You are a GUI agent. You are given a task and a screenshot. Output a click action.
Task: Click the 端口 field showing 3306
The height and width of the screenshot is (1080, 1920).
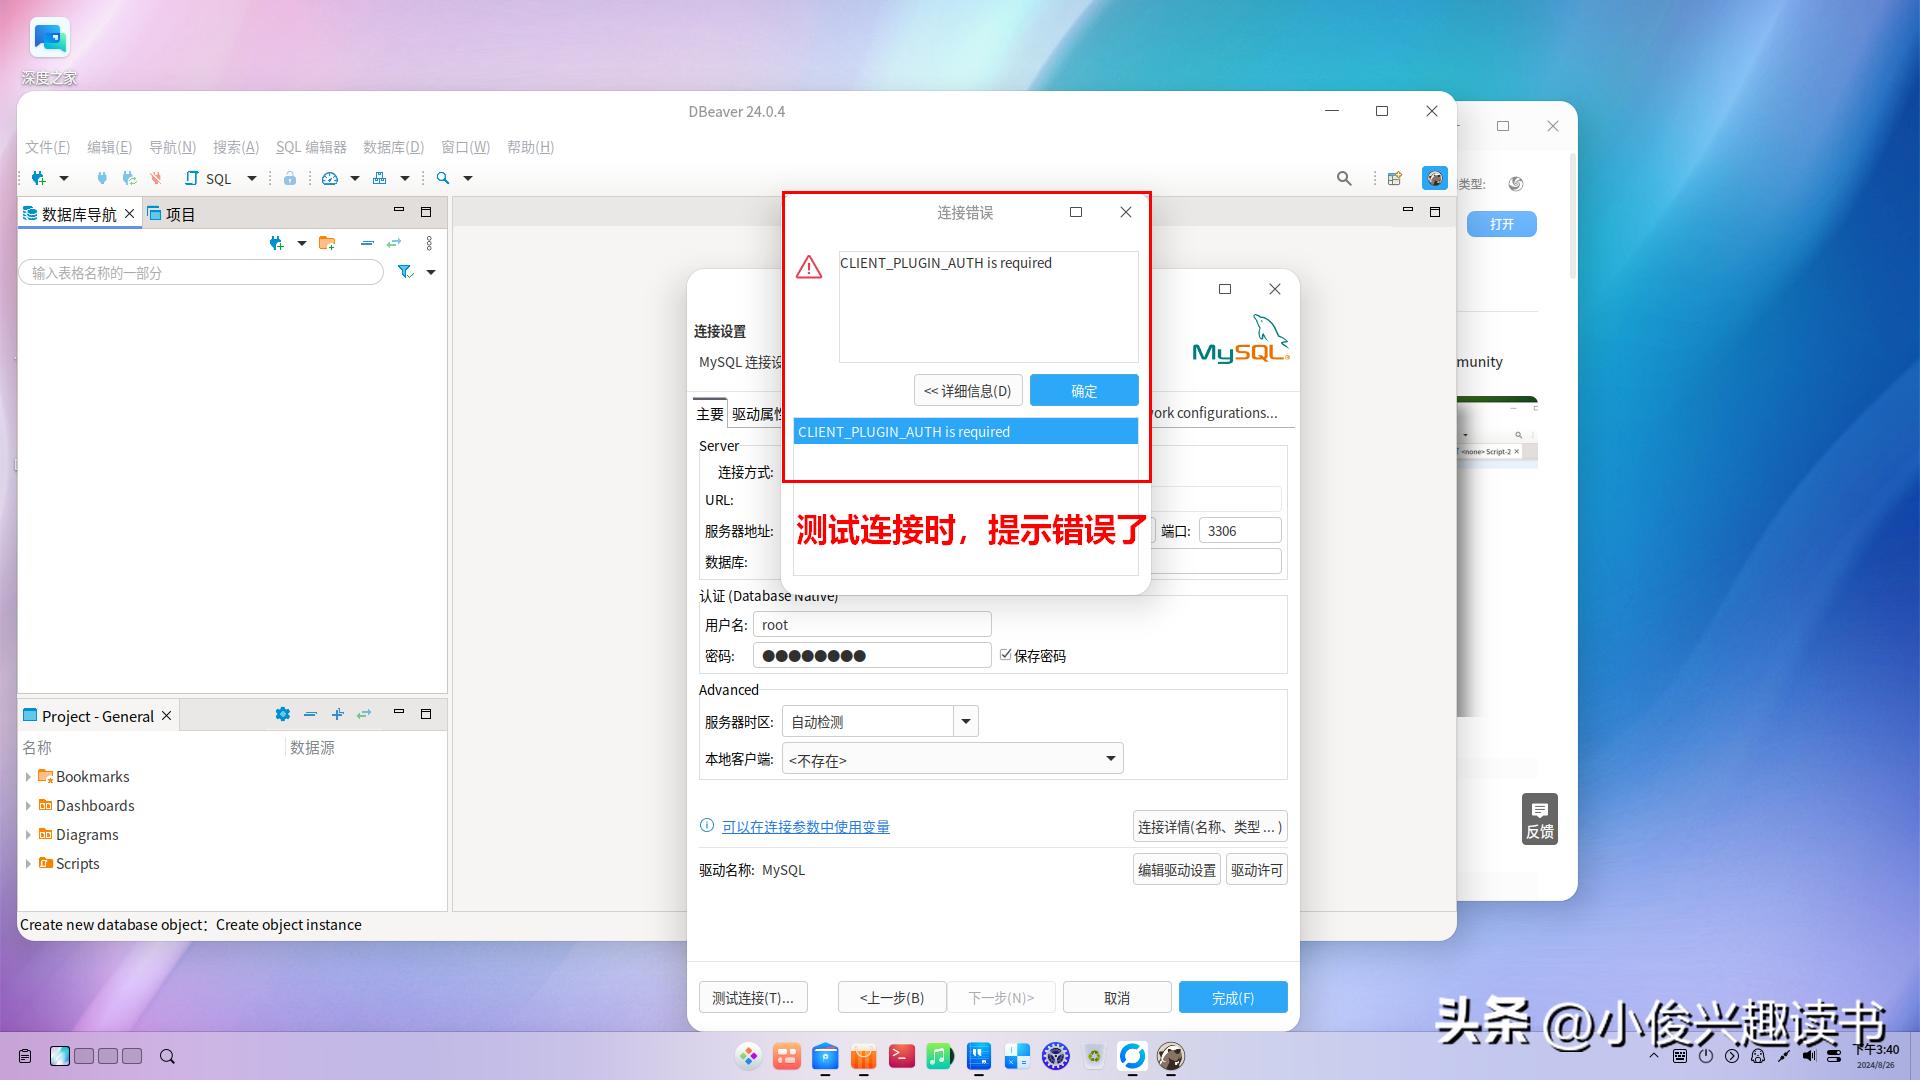point(1240,530)
